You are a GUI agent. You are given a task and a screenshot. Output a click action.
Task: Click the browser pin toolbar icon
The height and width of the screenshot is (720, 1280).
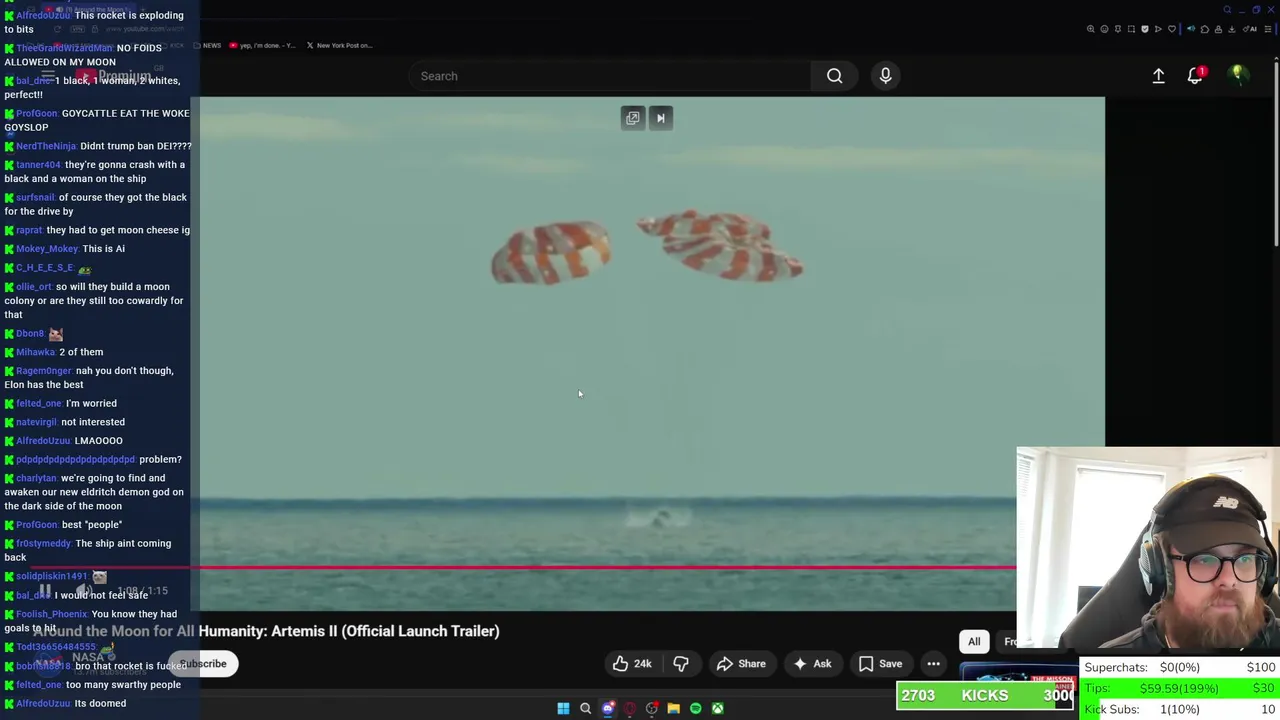click(1118, 29)
